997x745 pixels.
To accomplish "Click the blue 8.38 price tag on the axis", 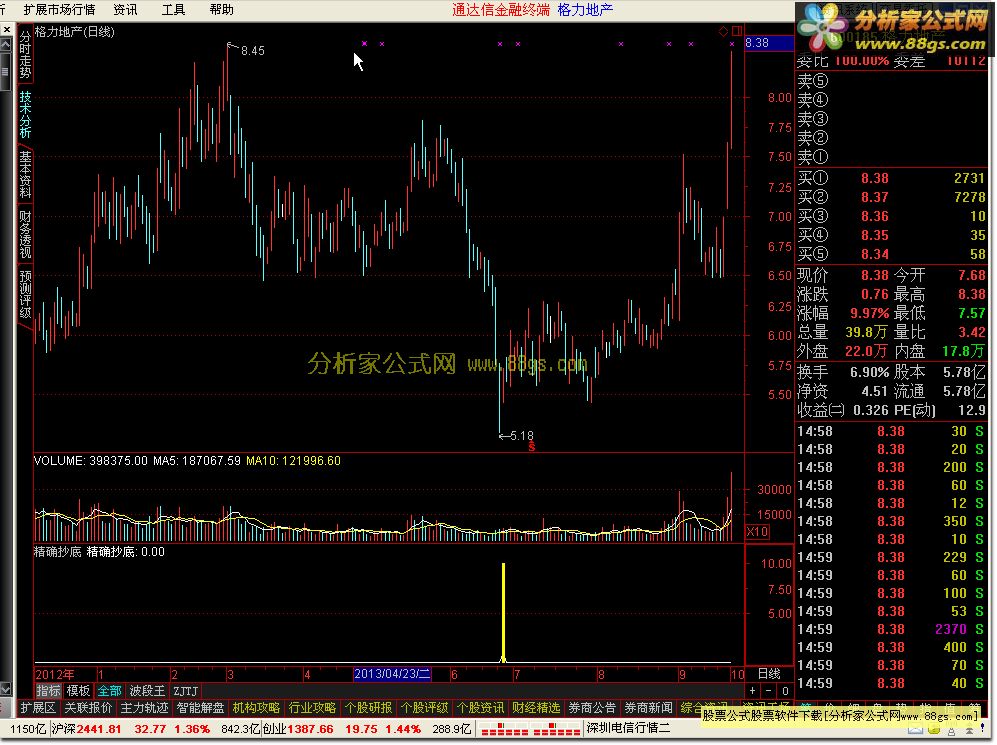I will (x=769, y=43).
